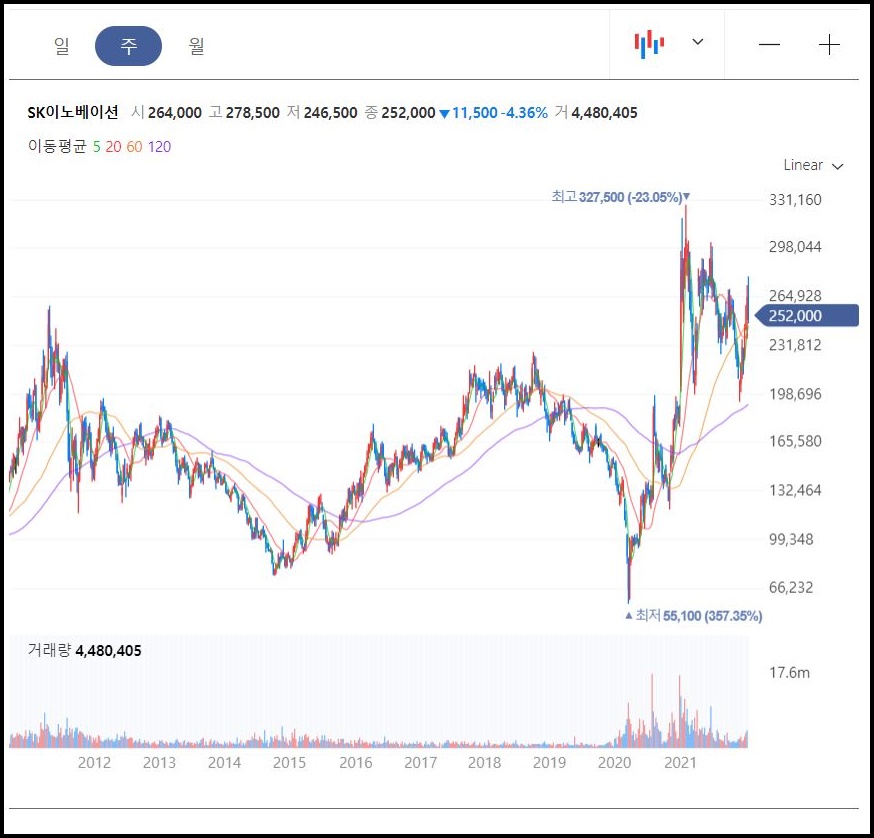Click the opening price 264,000 value
The image size is (874, 838).
coord(175,113)
